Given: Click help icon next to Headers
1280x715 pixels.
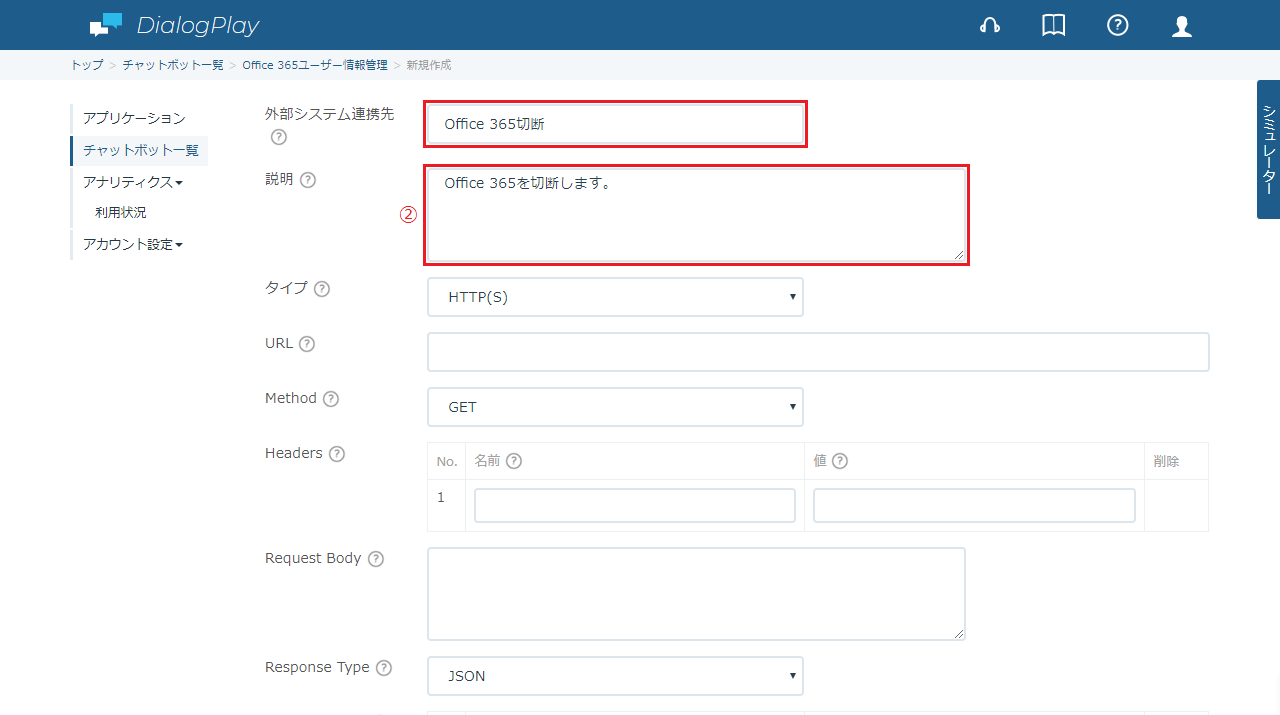Looking at the screenshot, I should pyautogui.click(x=337, y=454).
